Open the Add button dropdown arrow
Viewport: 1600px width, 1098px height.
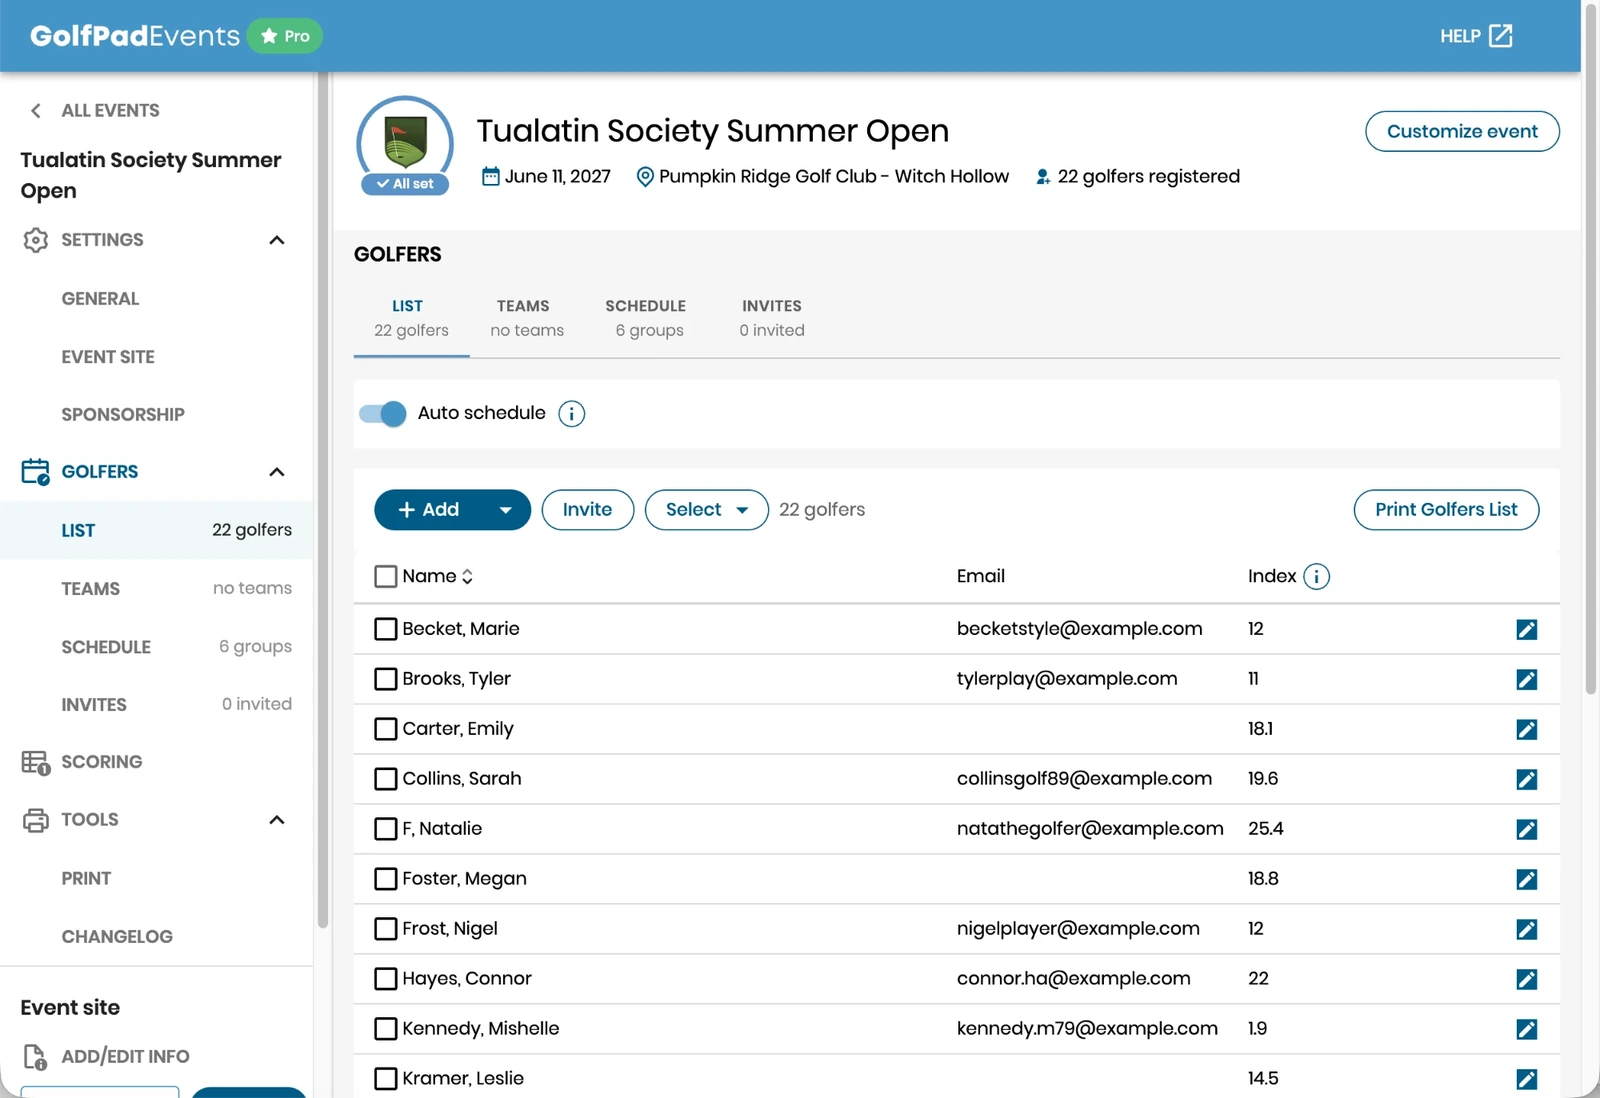tap(506, 510)
